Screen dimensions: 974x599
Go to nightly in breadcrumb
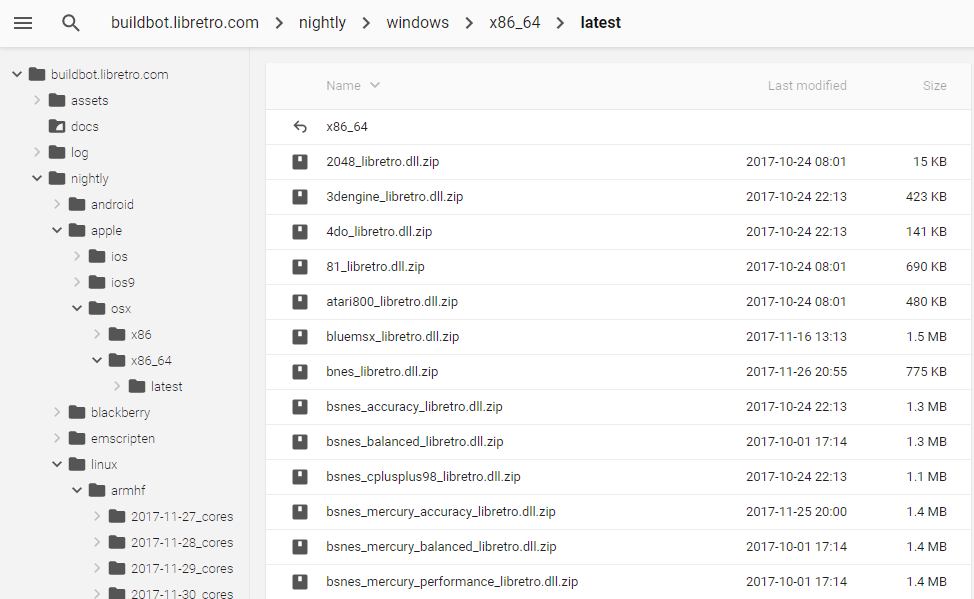[x=322, y=23]
